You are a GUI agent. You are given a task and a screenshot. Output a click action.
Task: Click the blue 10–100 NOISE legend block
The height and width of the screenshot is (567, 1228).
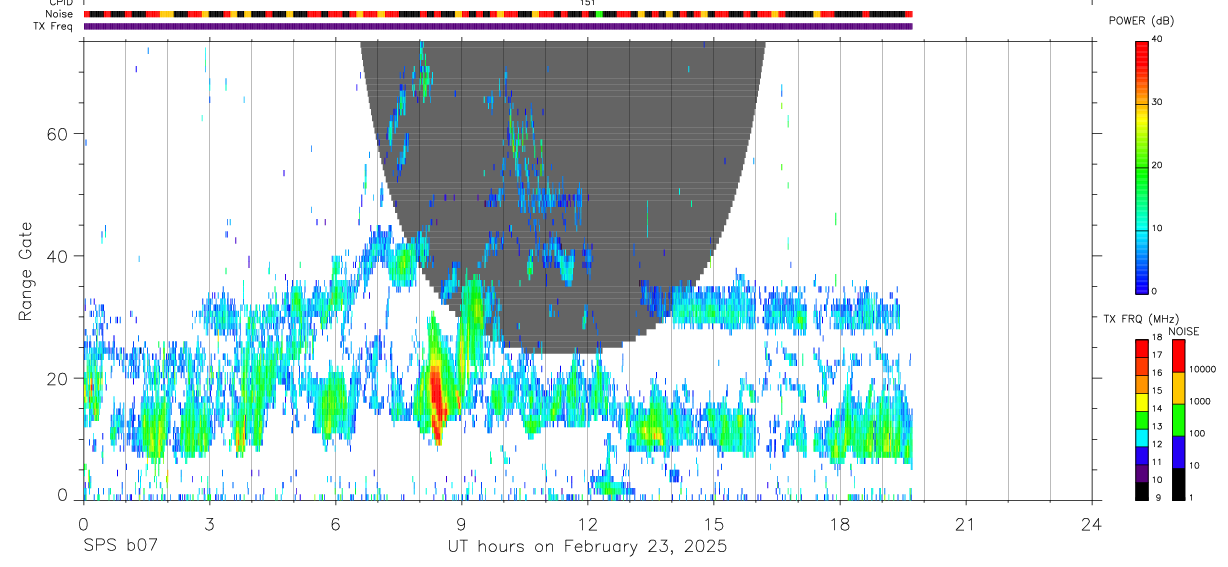click(1179, 452)
